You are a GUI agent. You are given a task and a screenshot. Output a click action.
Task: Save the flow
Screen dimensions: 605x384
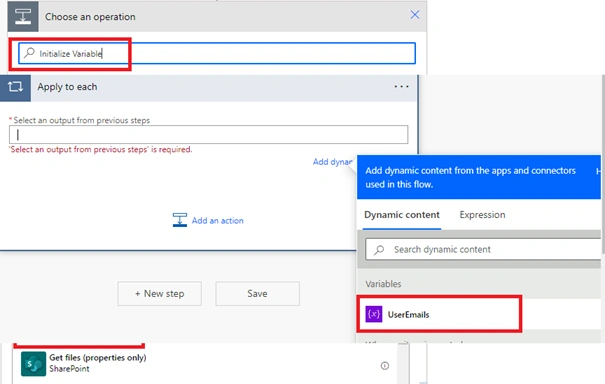tap(257, 294)
